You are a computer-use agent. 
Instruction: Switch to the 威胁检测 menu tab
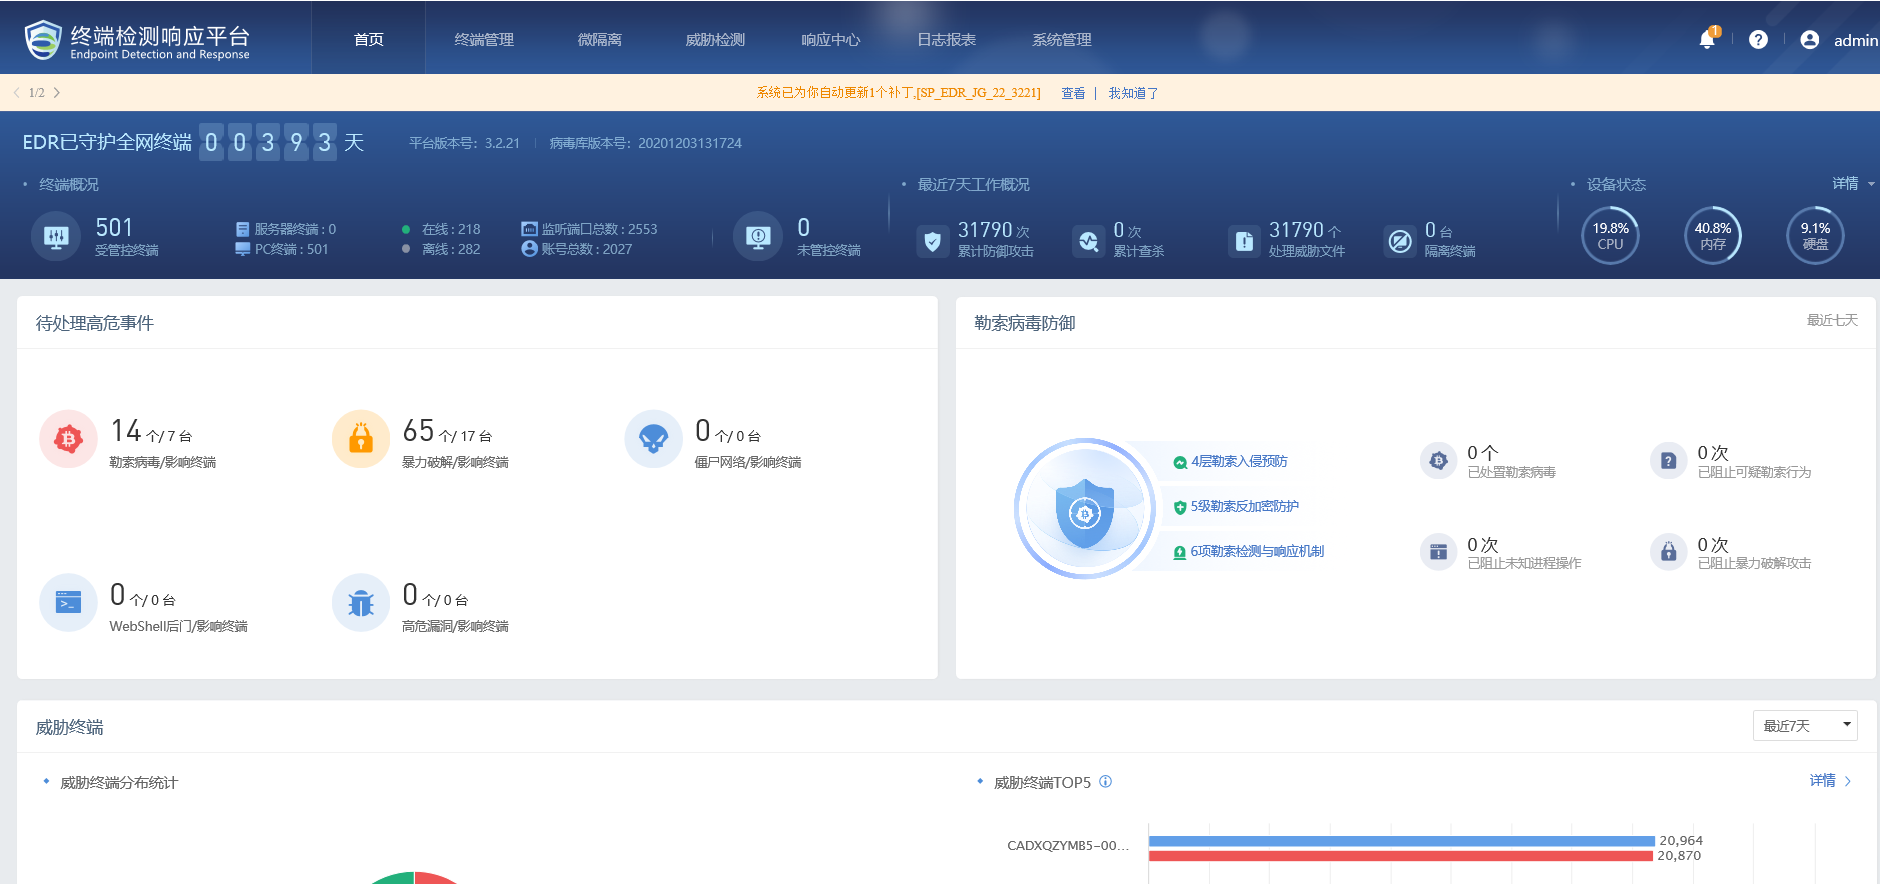tap(715, 40)
